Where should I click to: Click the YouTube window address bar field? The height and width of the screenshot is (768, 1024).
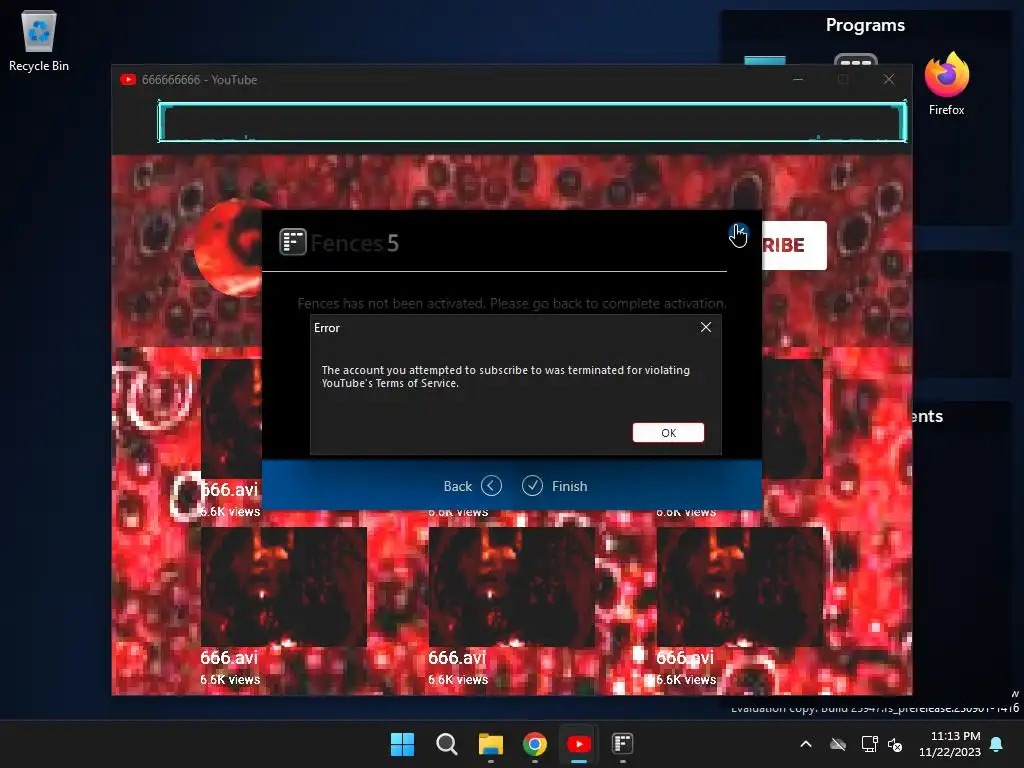click(x=532, y=122)
